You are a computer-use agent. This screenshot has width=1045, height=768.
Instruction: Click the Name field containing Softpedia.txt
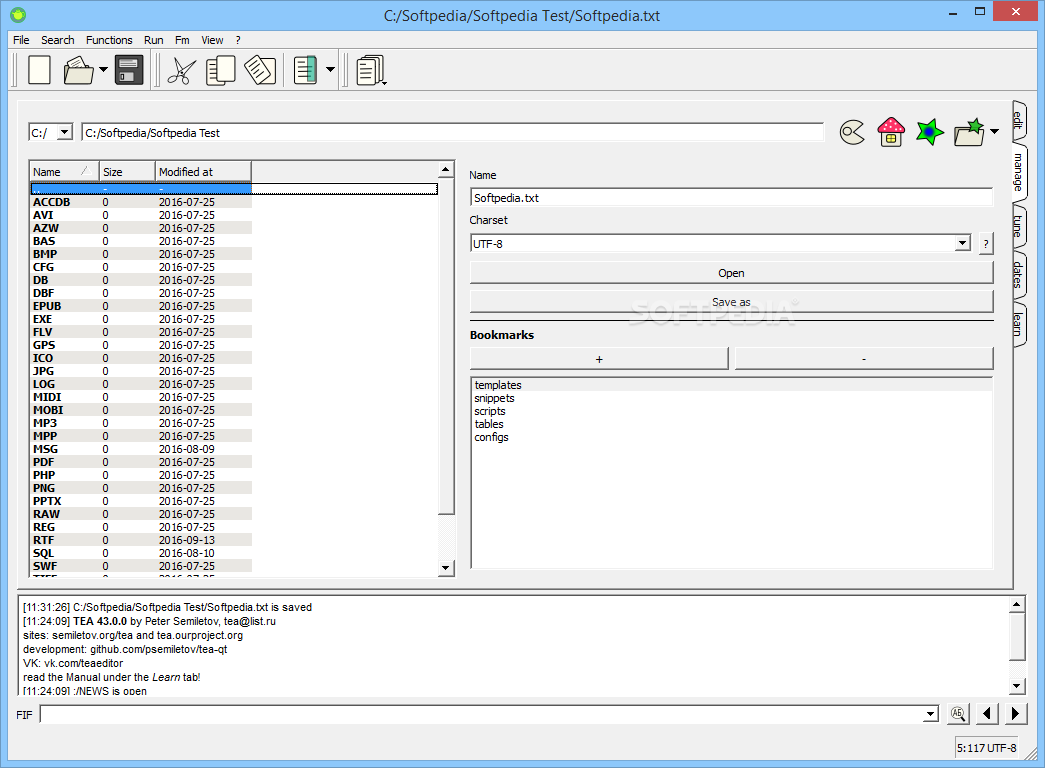[731, 197]
